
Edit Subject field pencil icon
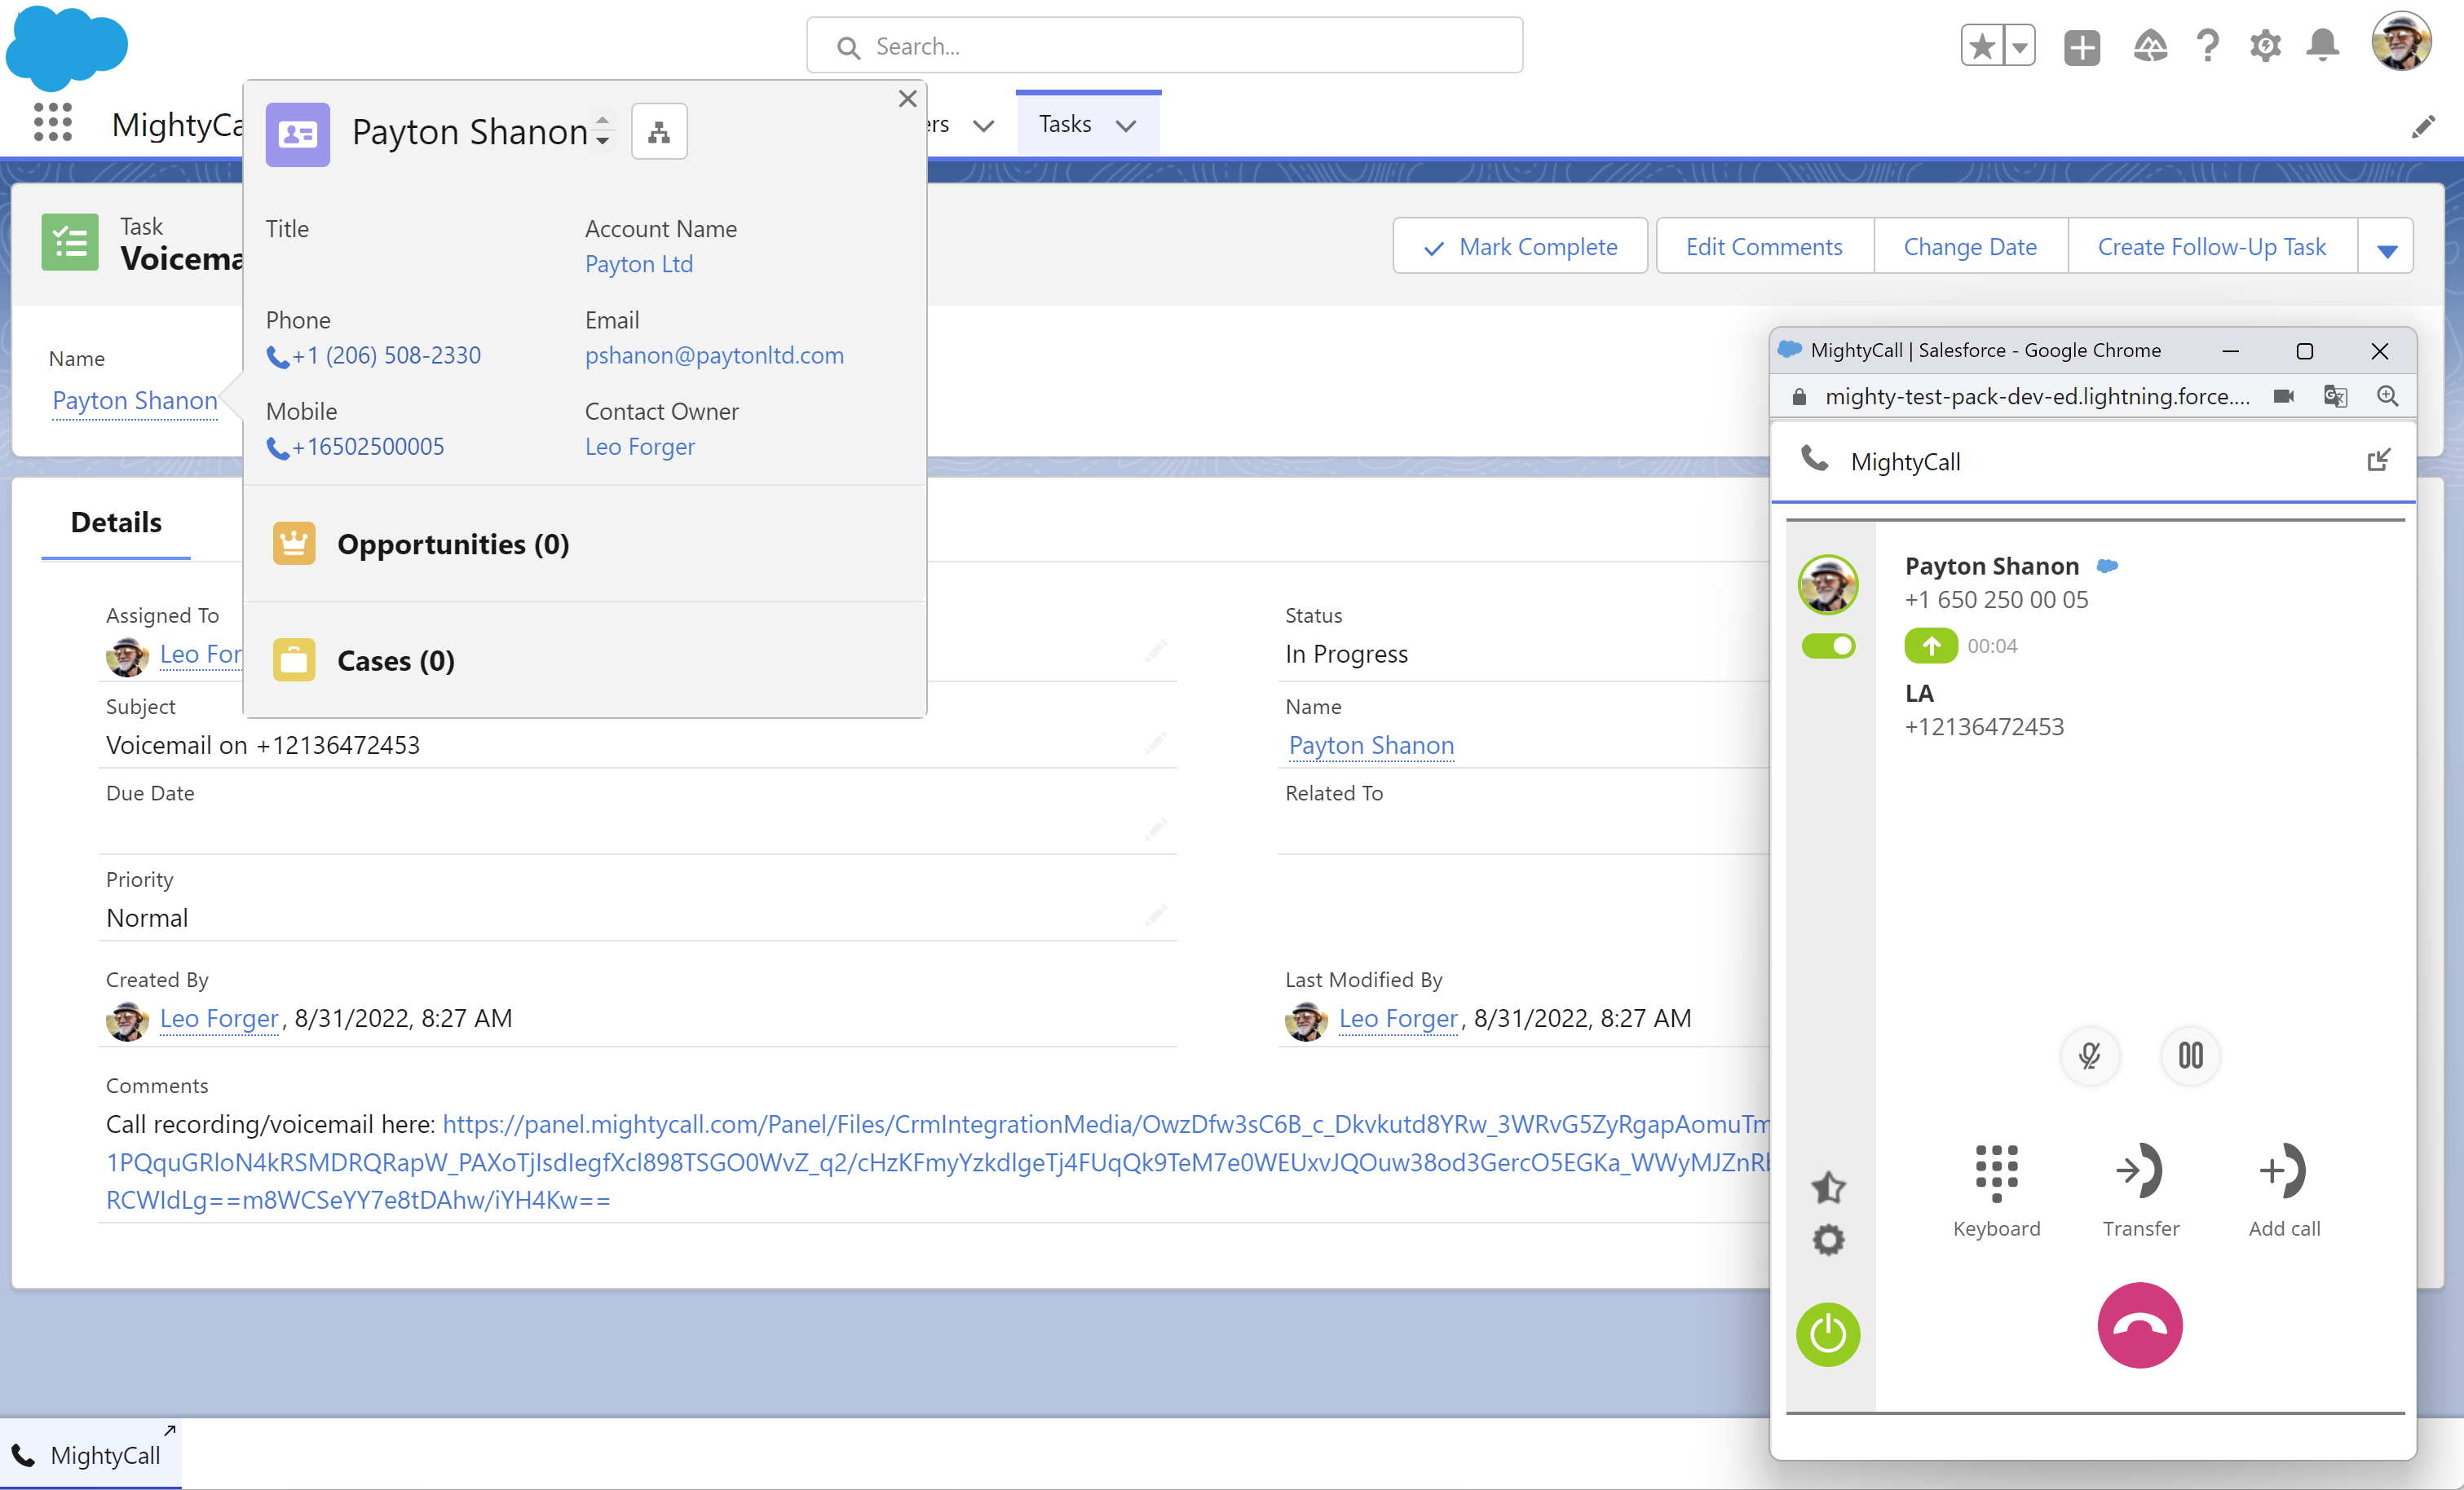(1156, 742)
